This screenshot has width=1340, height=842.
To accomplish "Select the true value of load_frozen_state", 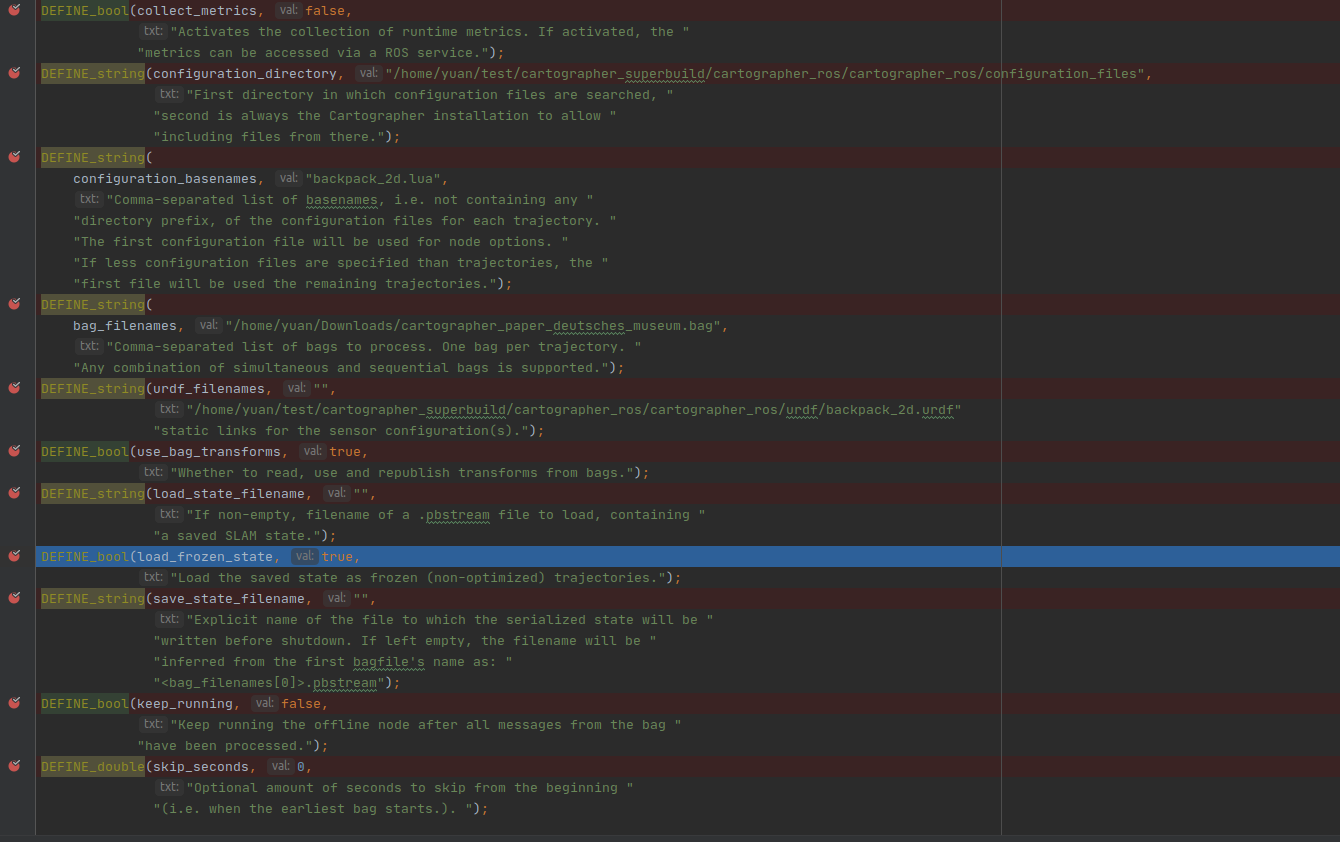I will coord(337,556).
